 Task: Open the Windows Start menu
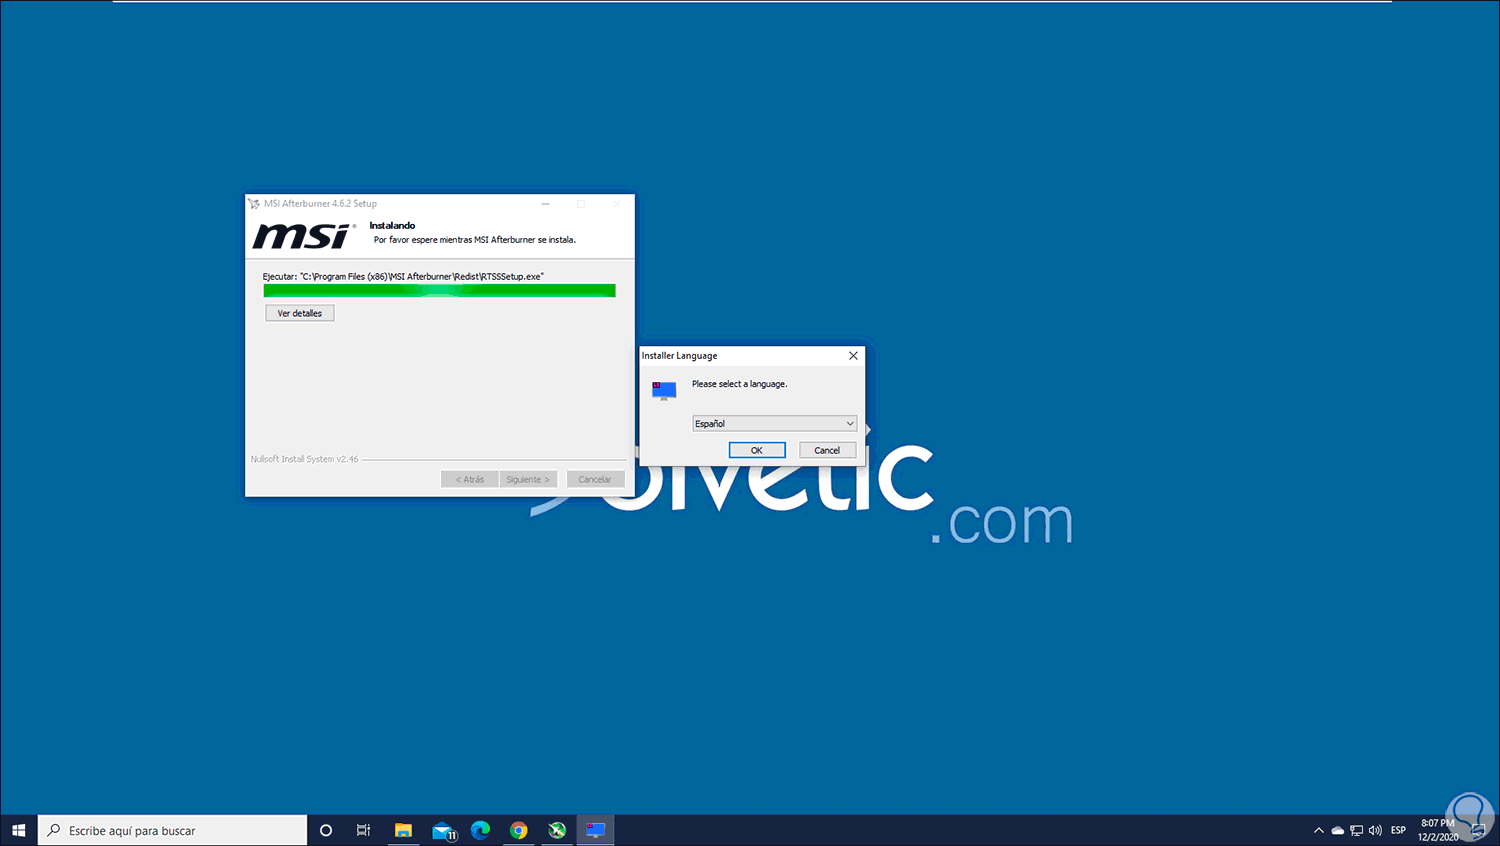(x=18, y=830)
